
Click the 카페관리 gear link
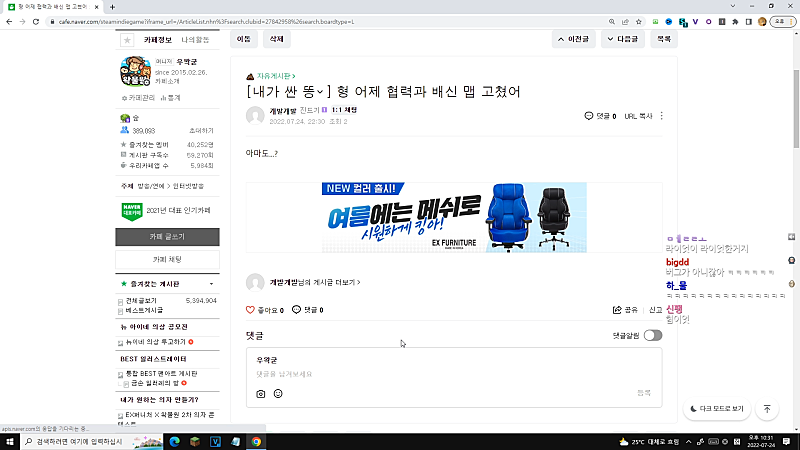click(138, 98)
